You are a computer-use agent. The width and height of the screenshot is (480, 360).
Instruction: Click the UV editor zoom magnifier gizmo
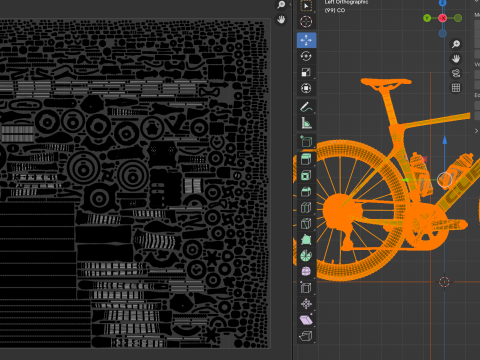[281, 5]
